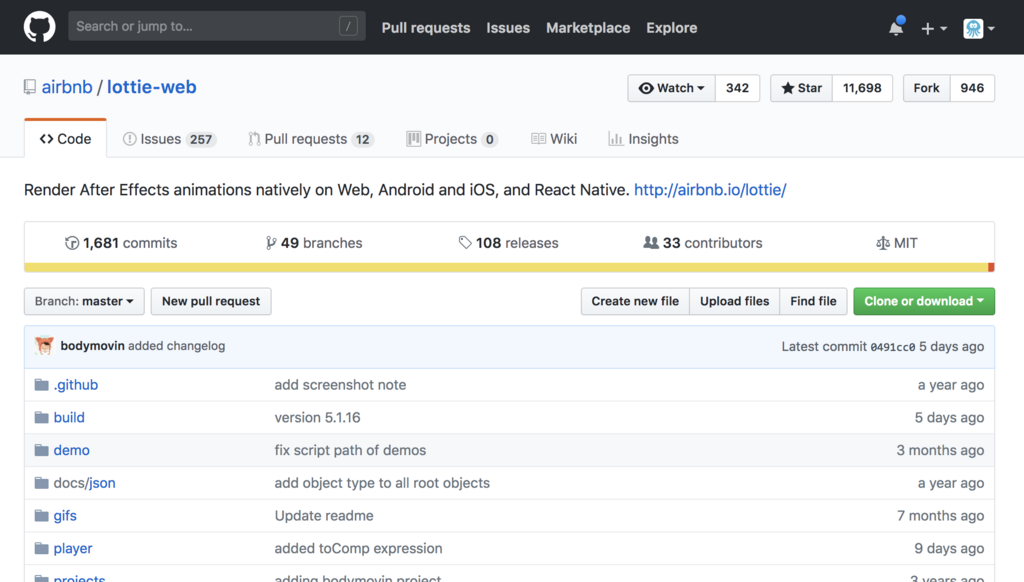Click the repository book icon
The image size is (1024, 582).
click(x=29, y=87)
